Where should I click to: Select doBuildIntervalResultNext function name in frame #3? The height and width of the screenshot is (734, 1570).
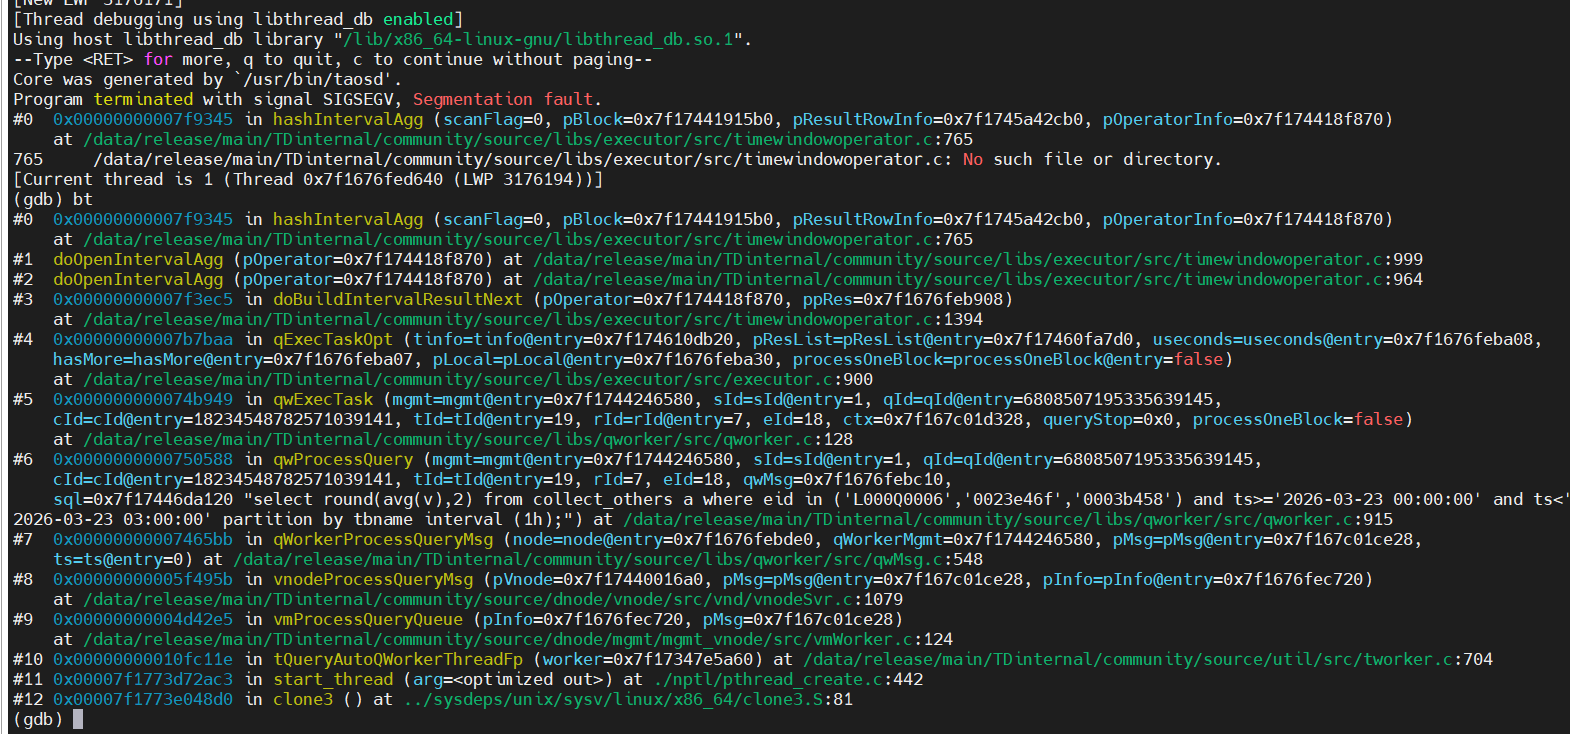point(397,299)
